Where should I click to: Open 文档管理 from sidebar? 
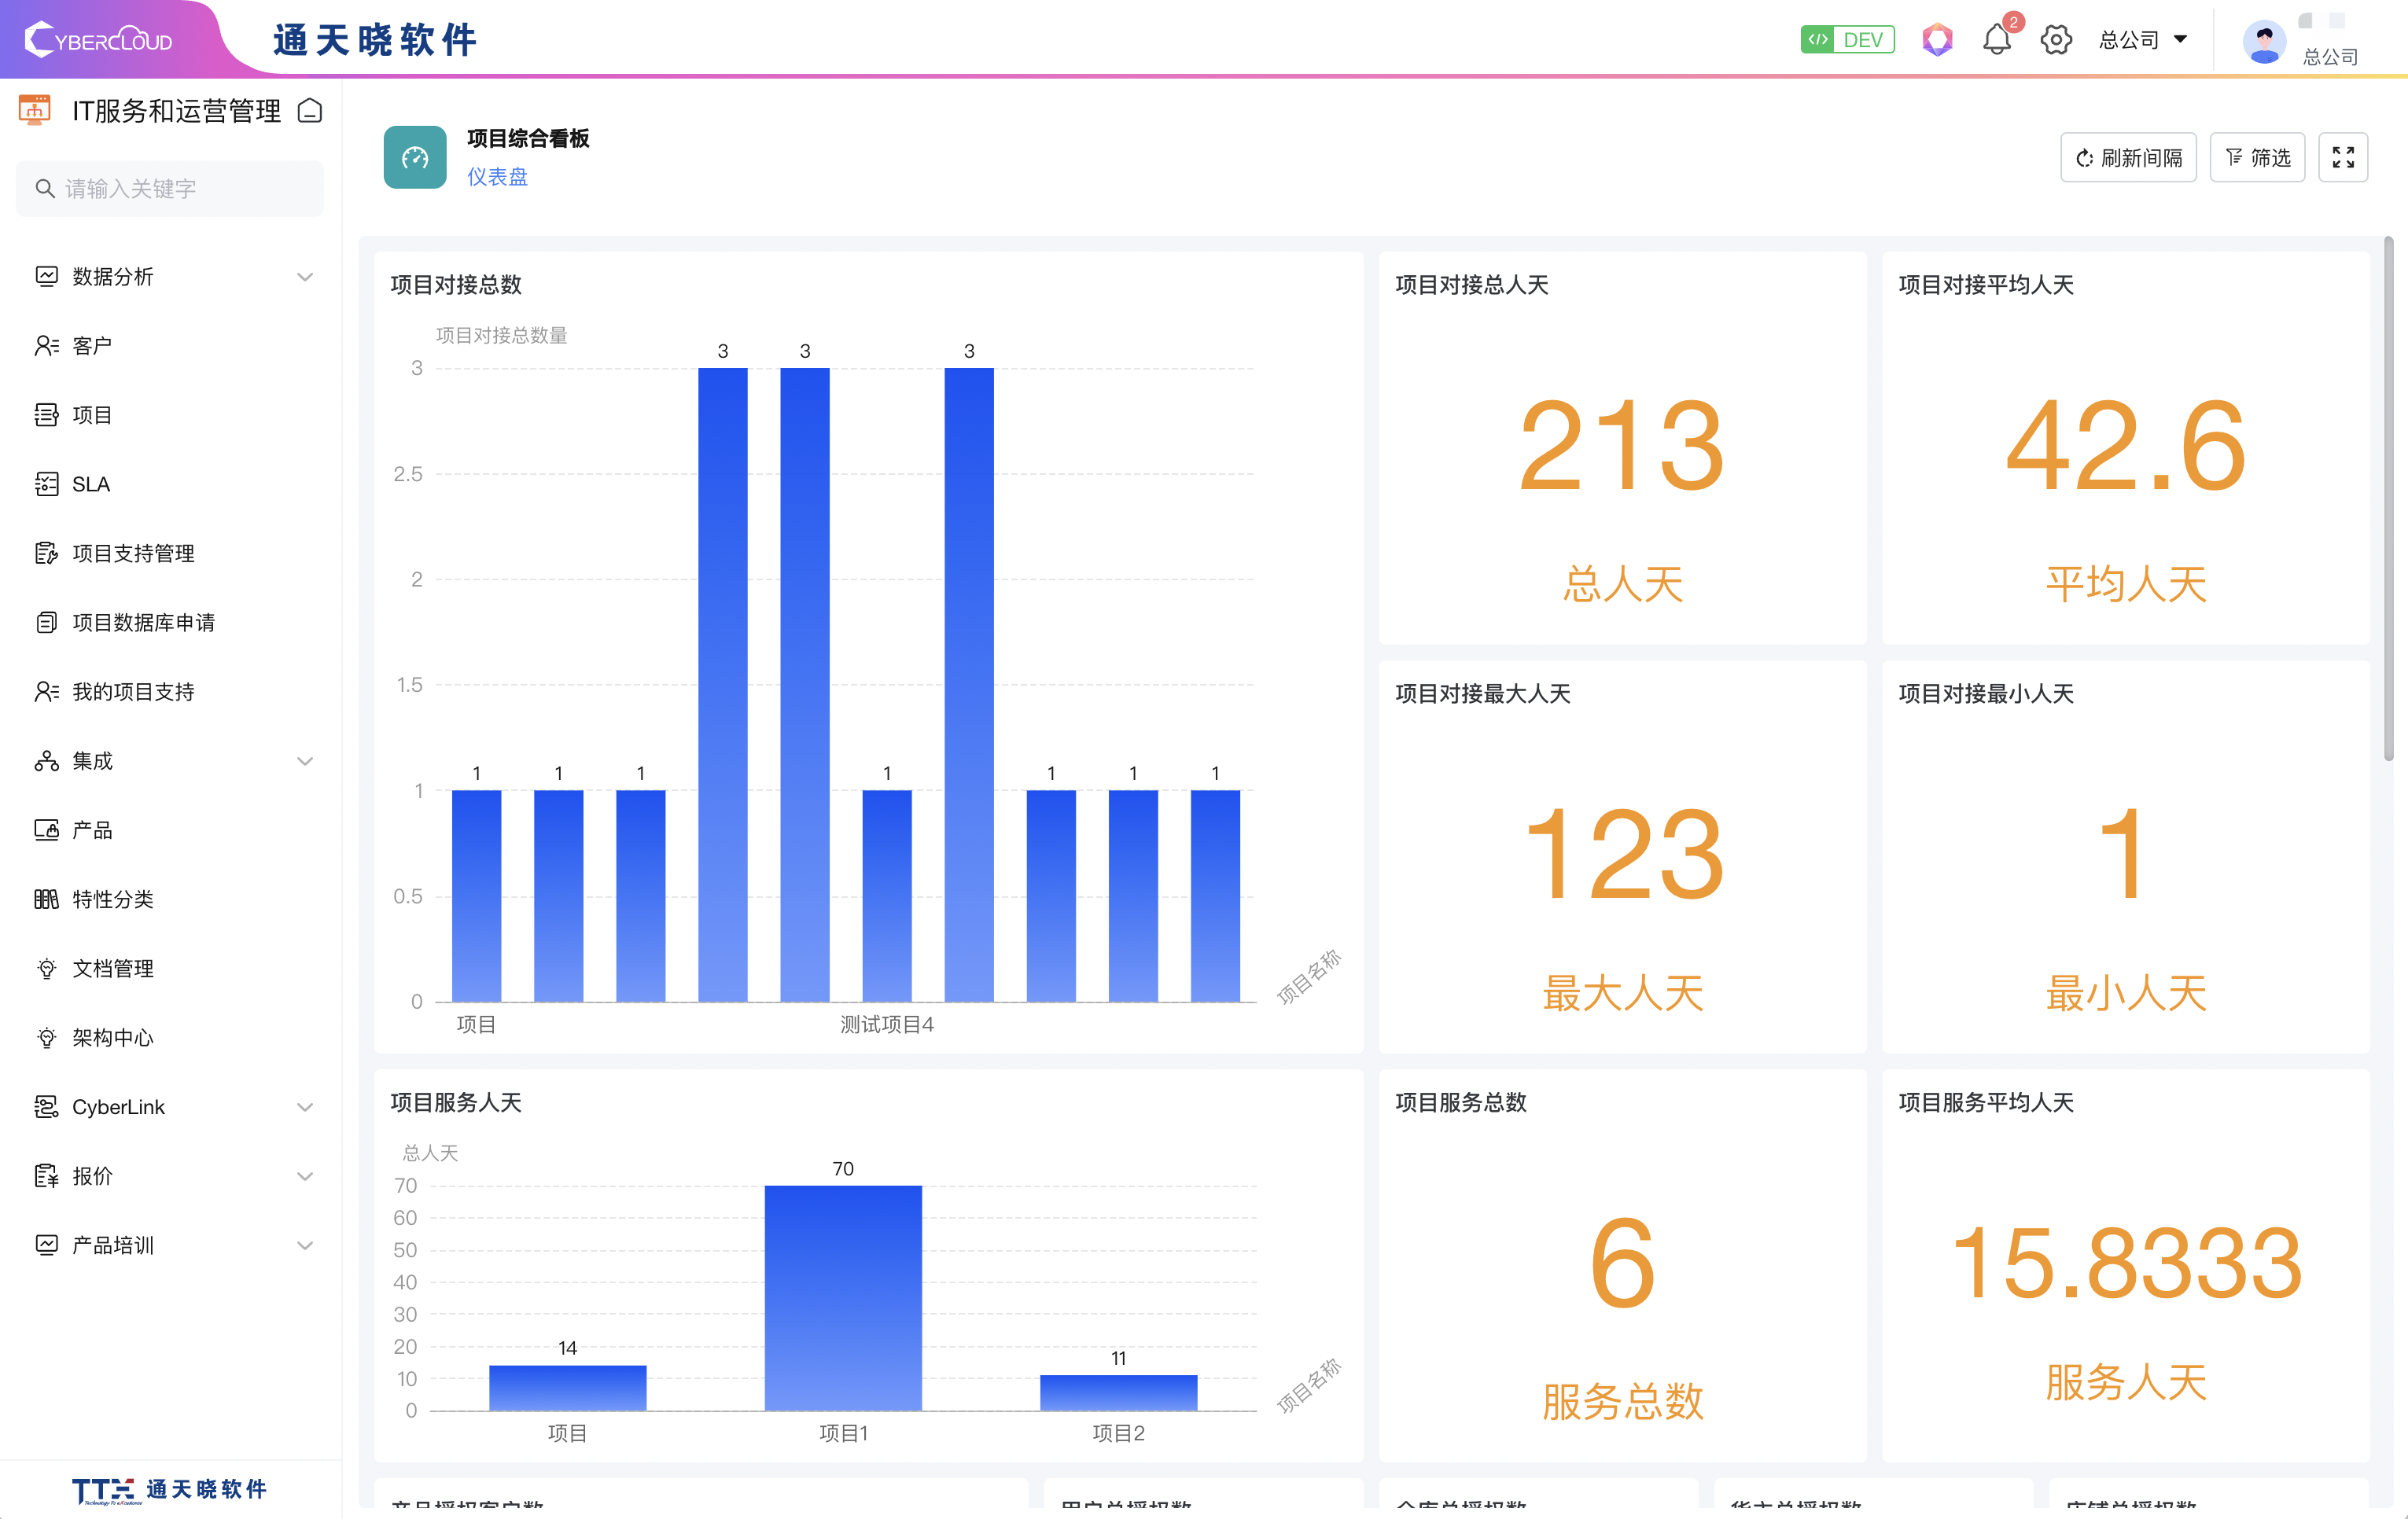[x=113, y=968]
